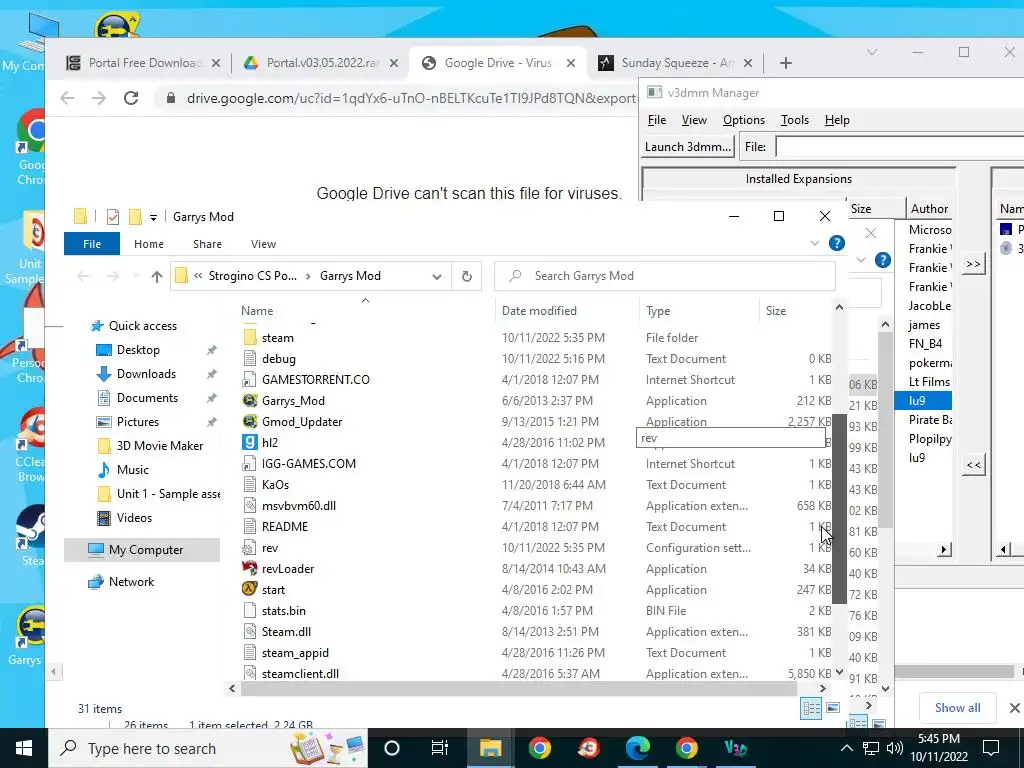Sort files by Type column

658,311
